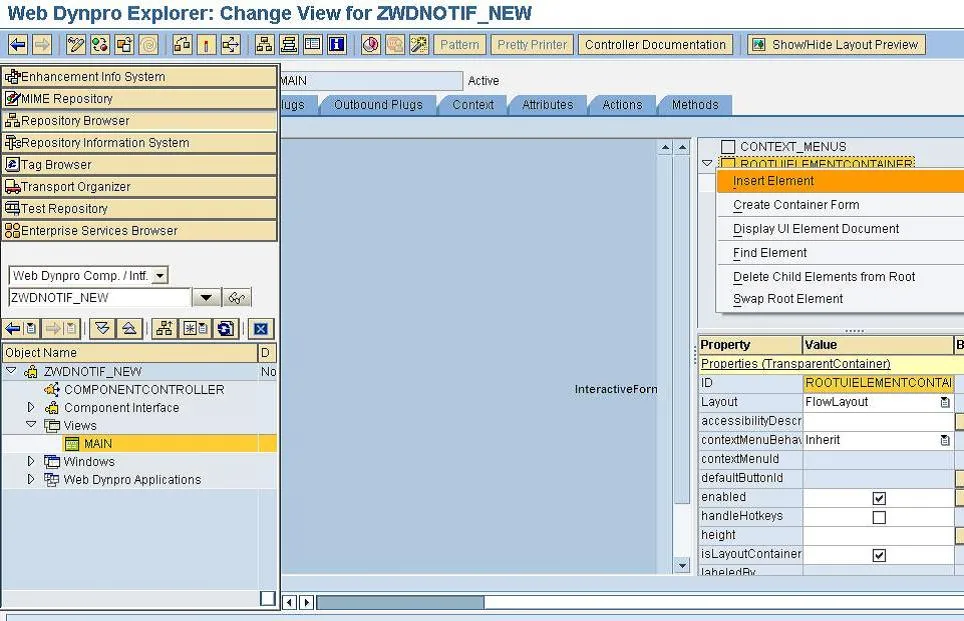This screenshot has height=621, width=964.
Task: Click the expand-all double chevron icon
Action: 100,328
